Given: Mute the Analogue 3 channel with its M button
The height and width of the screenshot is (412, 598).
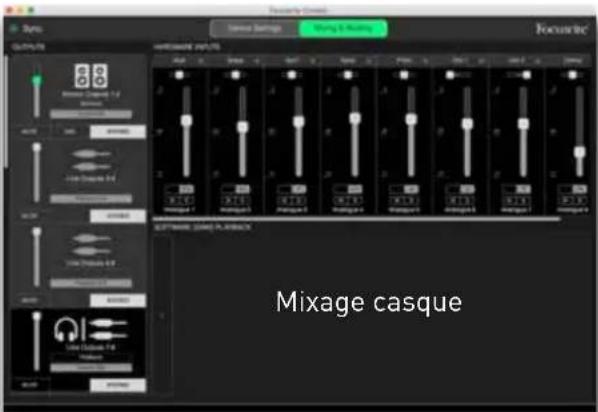Looking at the screenshot, I should [x=285, y=200].
